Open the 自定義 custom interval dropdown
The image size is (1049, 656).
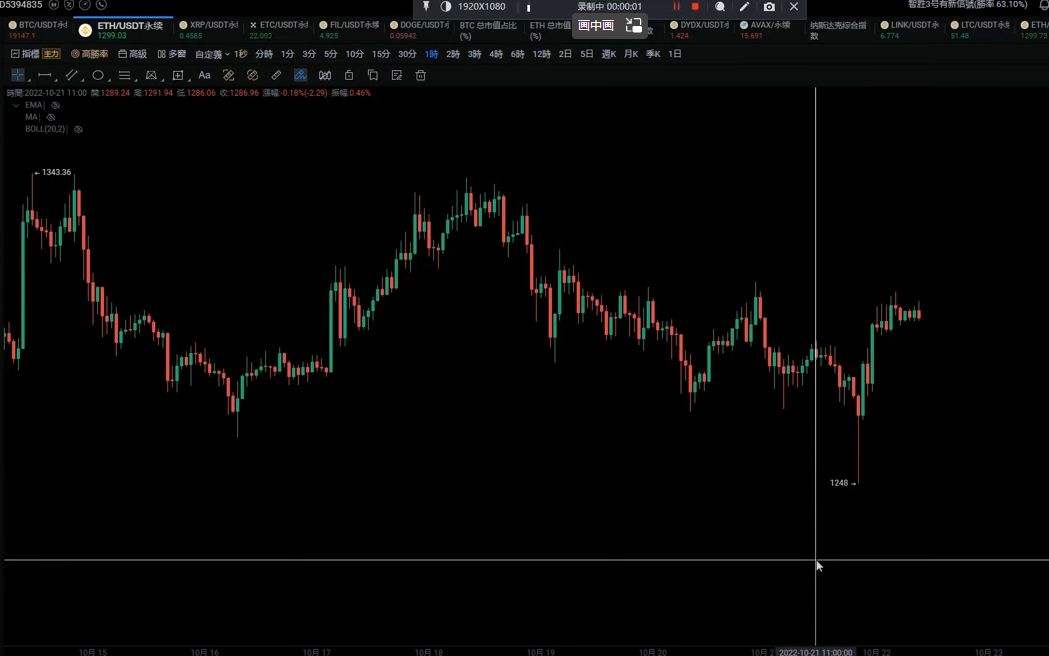211,54
